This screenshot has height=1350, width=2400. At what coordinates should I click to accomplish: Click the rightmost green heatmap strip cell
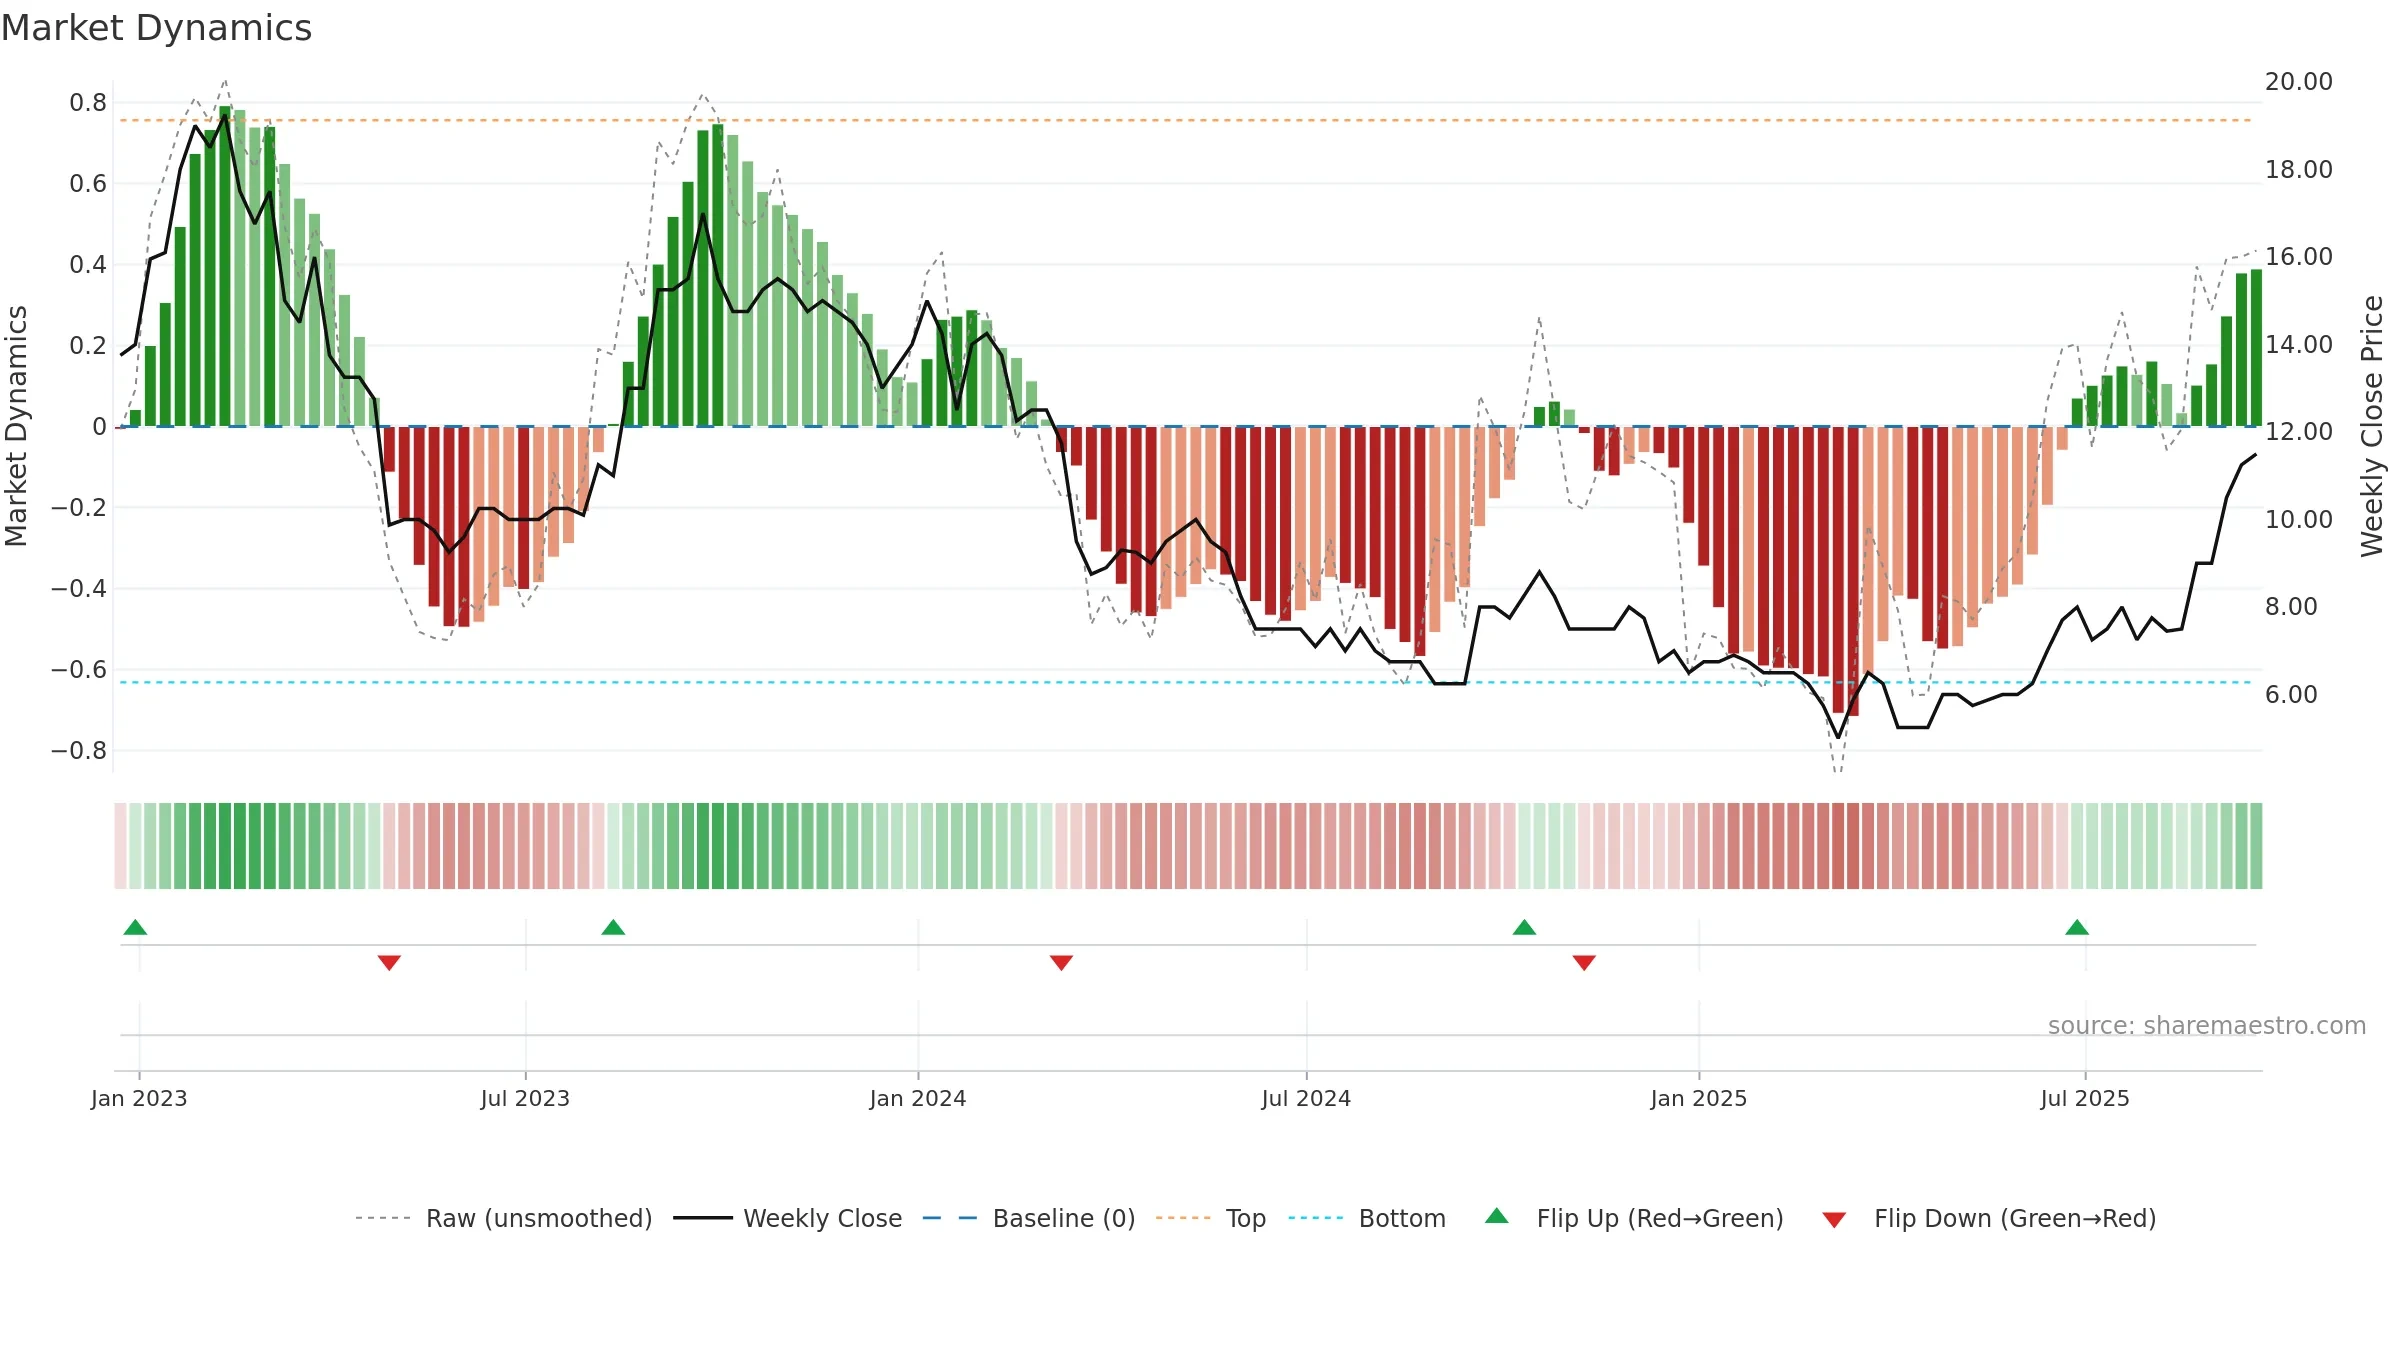point(2256,846)
